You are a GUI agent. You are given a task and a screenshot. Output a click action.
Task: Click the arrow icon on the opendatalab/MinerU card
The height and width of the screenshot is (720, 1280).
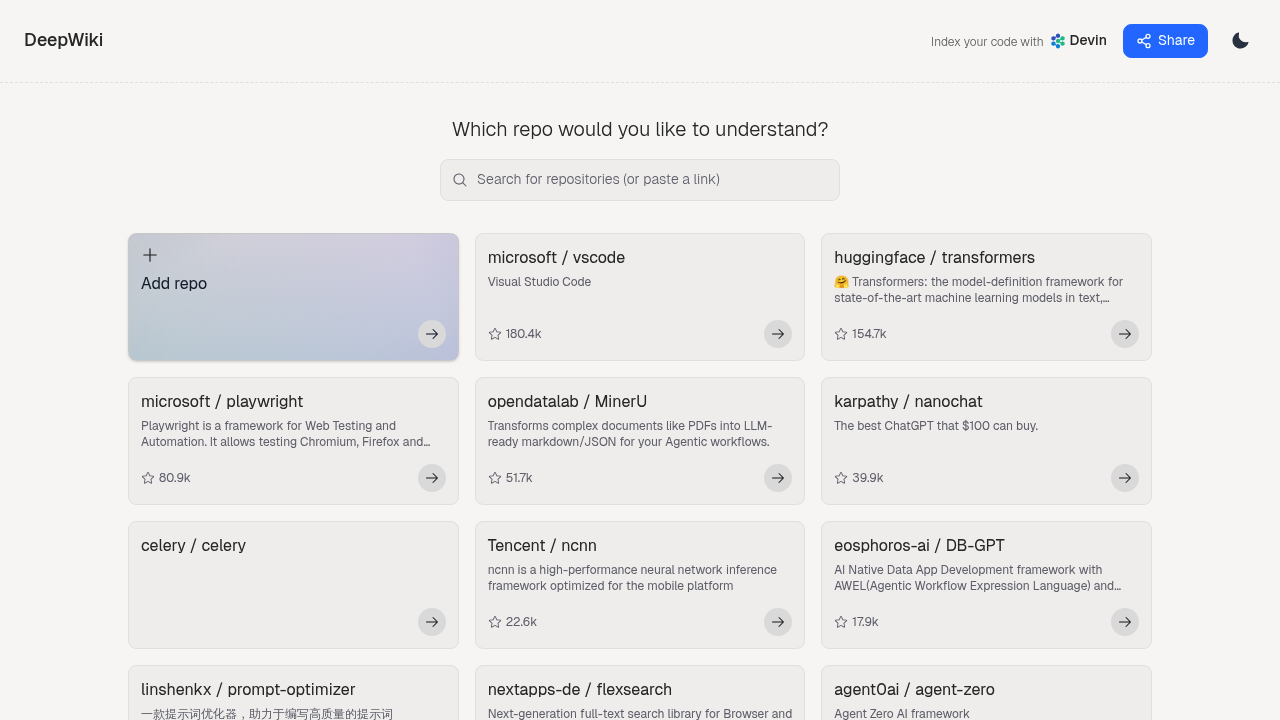point(778,478)
